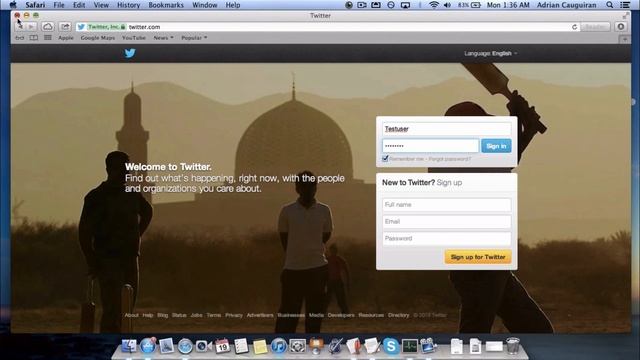
Task: Open the Window menu
Action: coord(204,5)
